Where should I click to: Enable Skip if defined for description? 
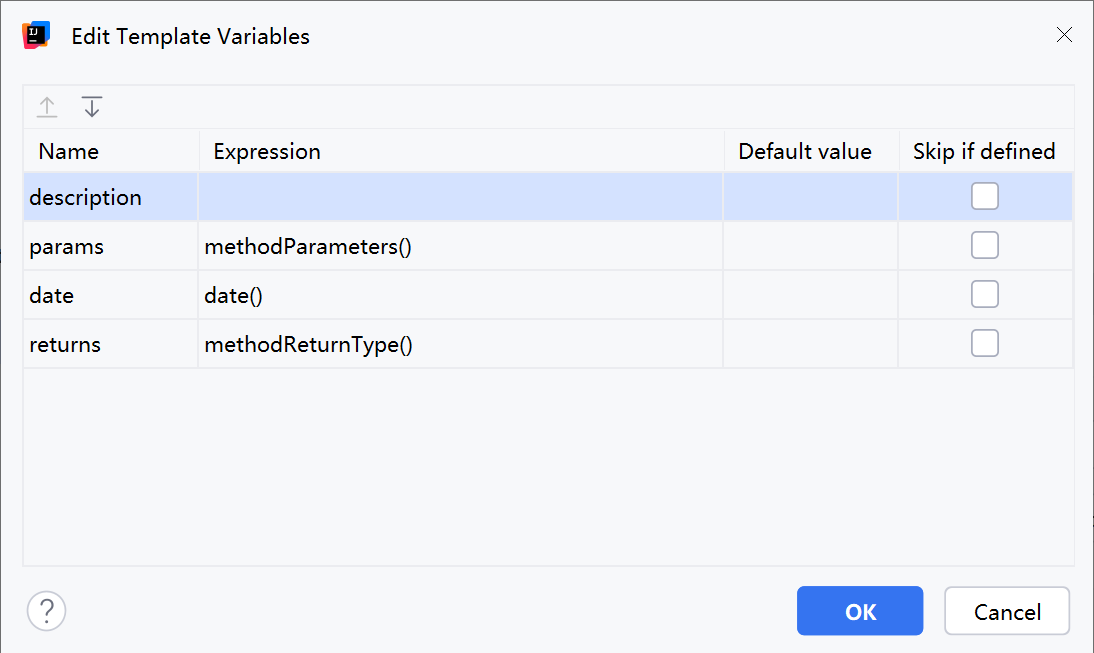coord(985,197)
